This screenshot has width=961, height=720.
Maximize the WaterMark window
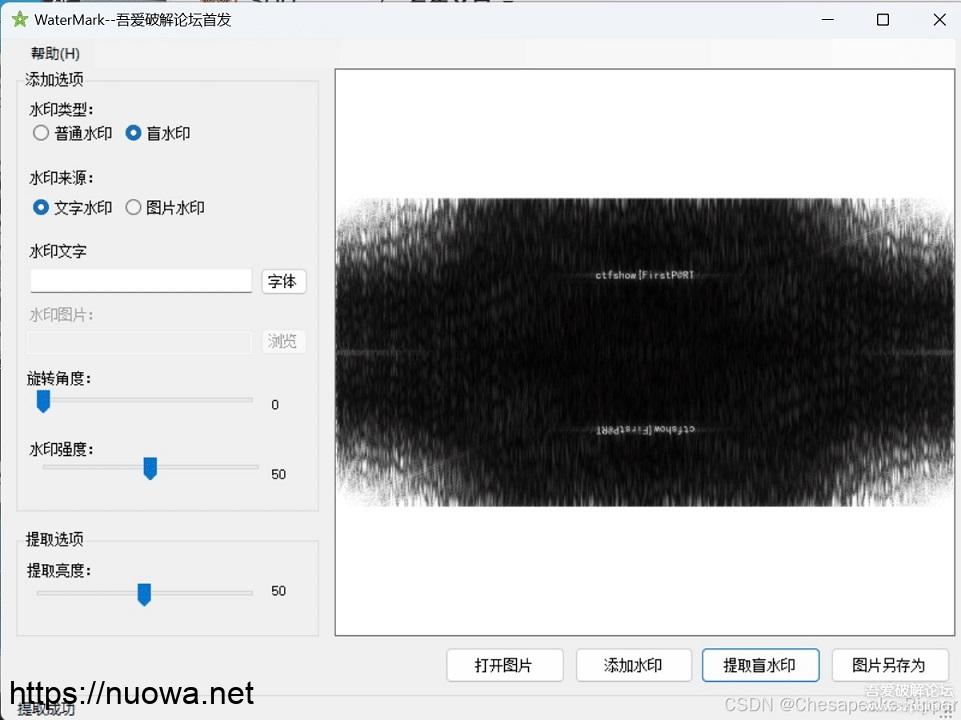coord(883,20)
